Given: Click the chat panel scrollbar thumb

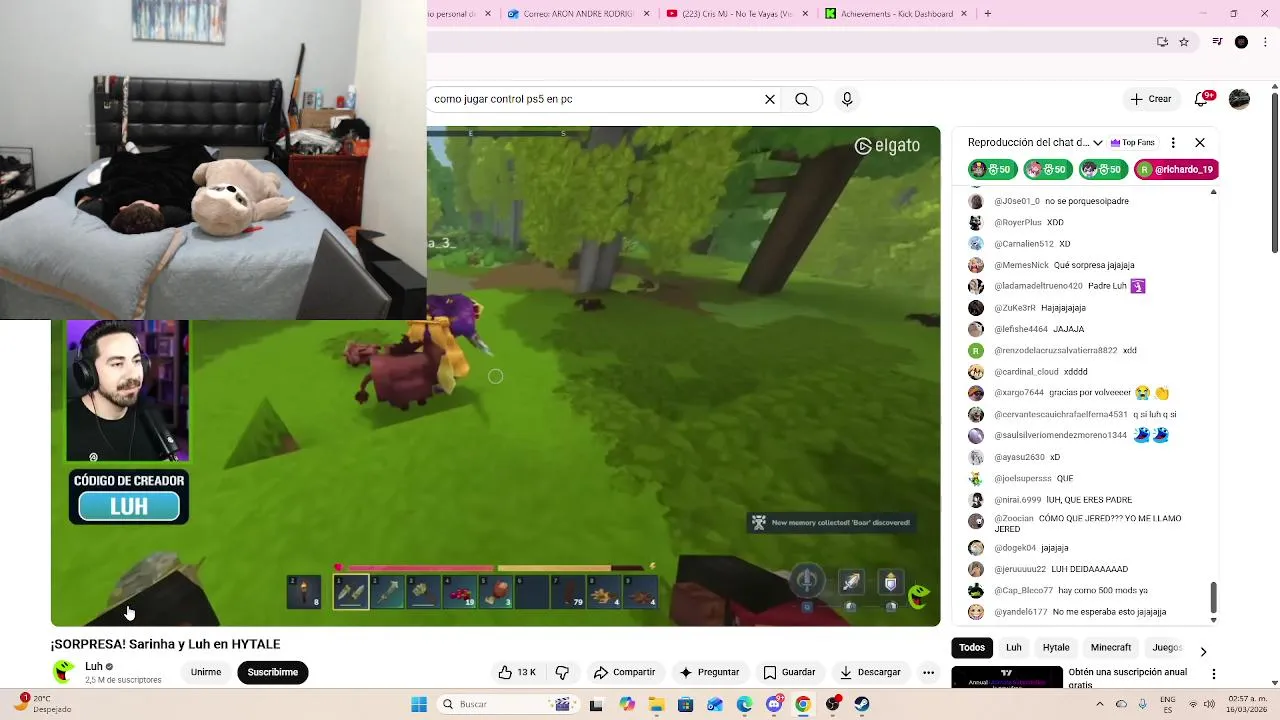Looking at the screenshot, I should (1213, 597).
